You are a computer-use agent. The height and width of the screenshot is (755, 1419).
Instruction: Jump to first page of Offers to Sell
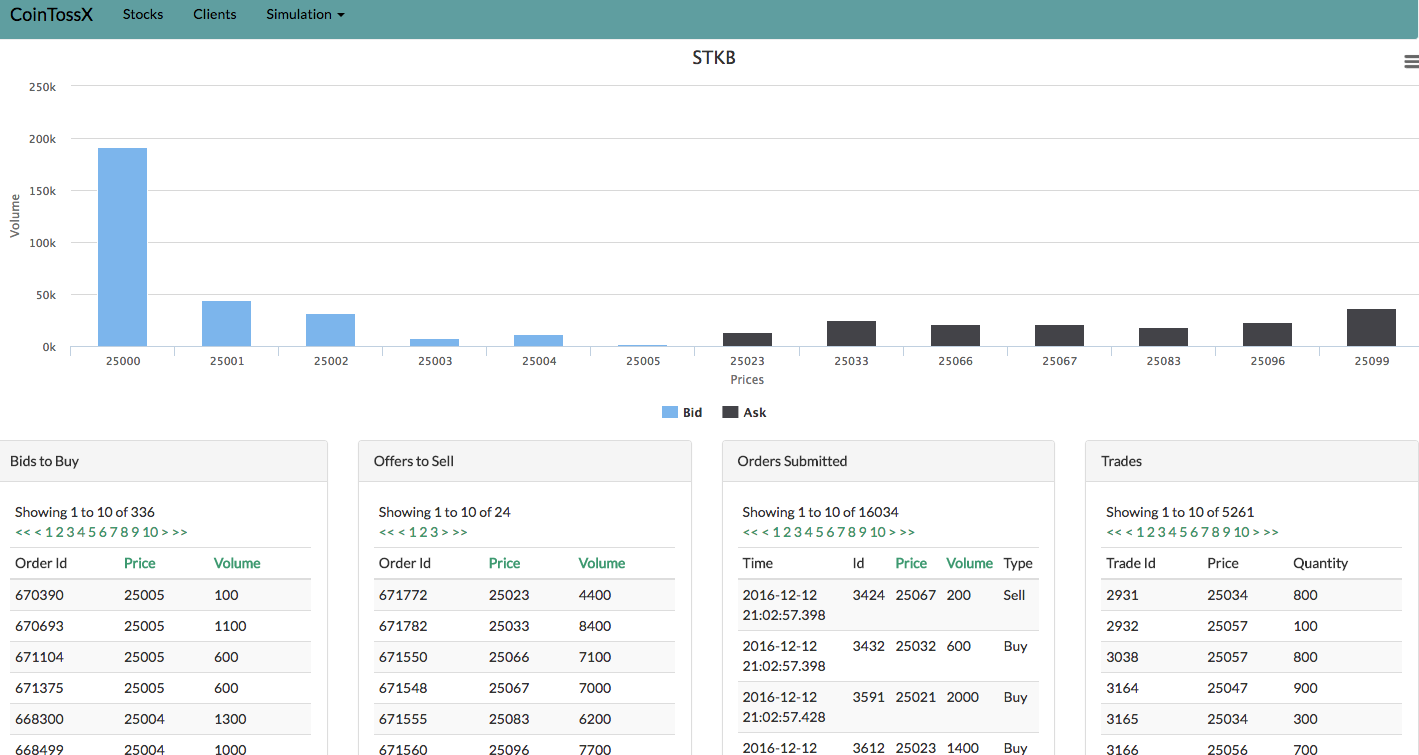coord(387,532)
